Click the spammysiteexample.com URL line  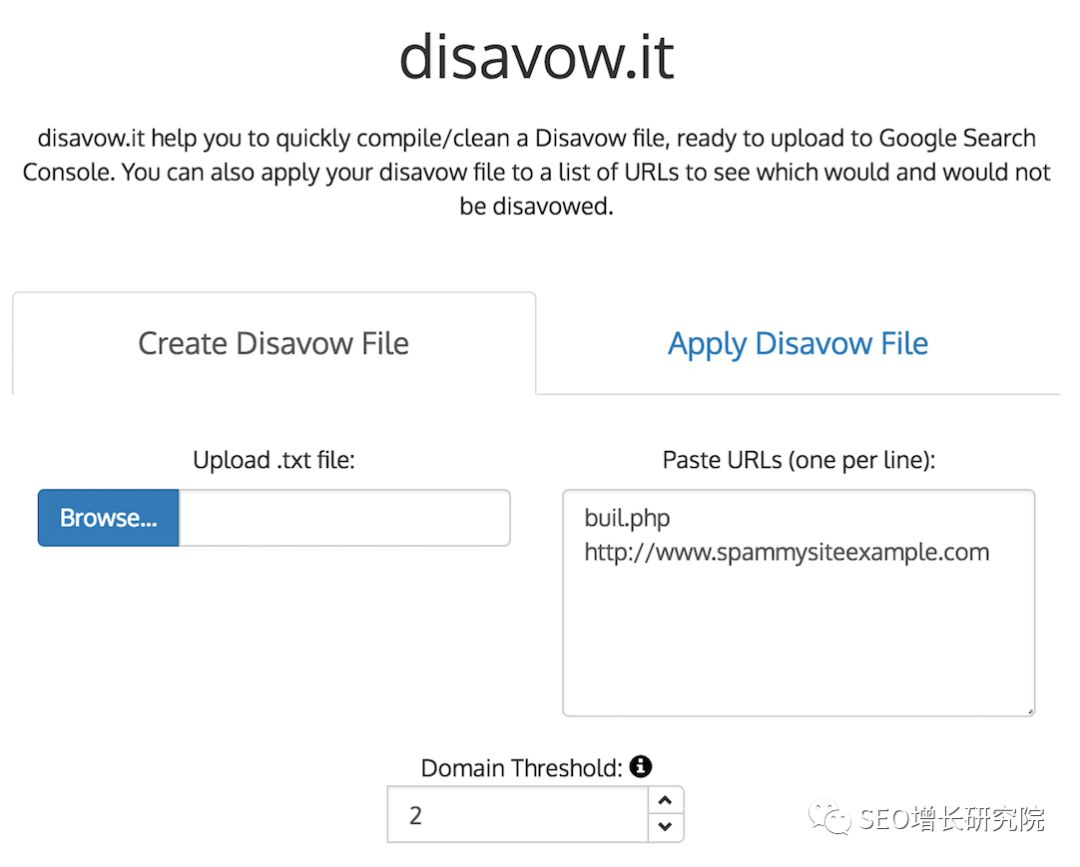tap(787, 552)
